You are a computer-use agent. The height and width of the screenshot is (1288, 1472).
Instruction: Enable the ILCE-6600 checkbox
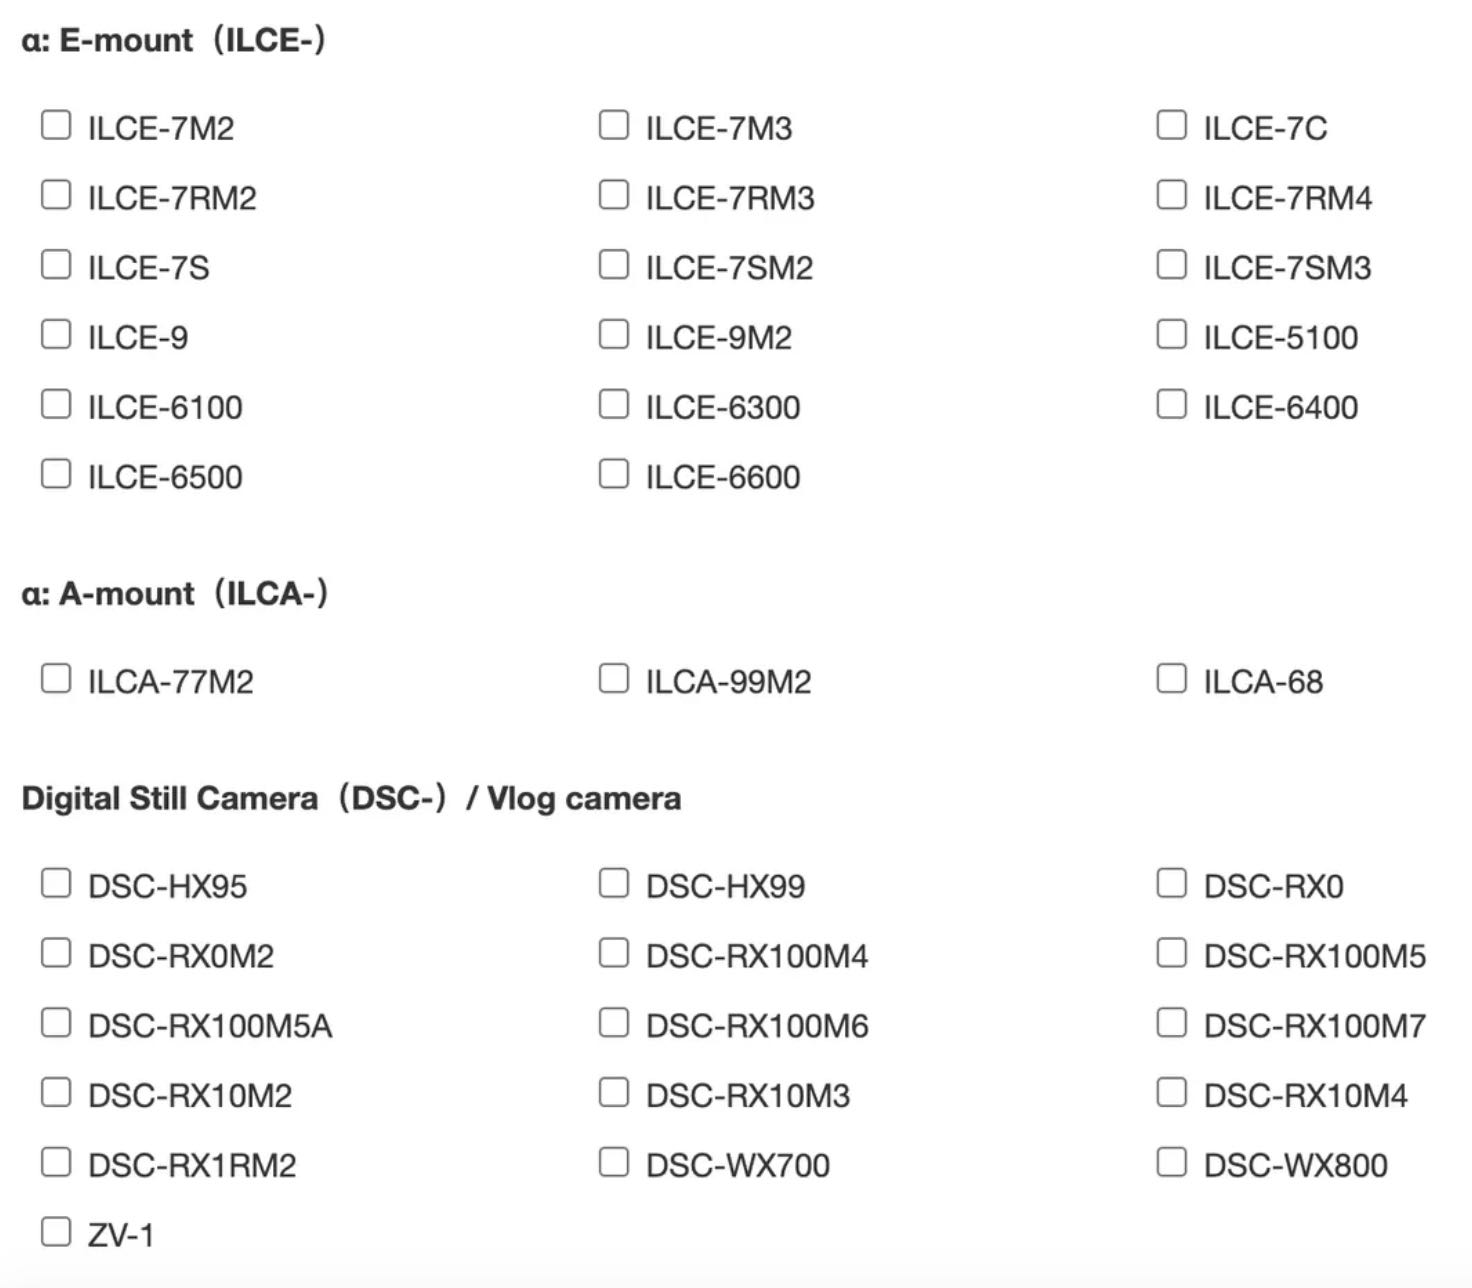(x=614, y=474)
